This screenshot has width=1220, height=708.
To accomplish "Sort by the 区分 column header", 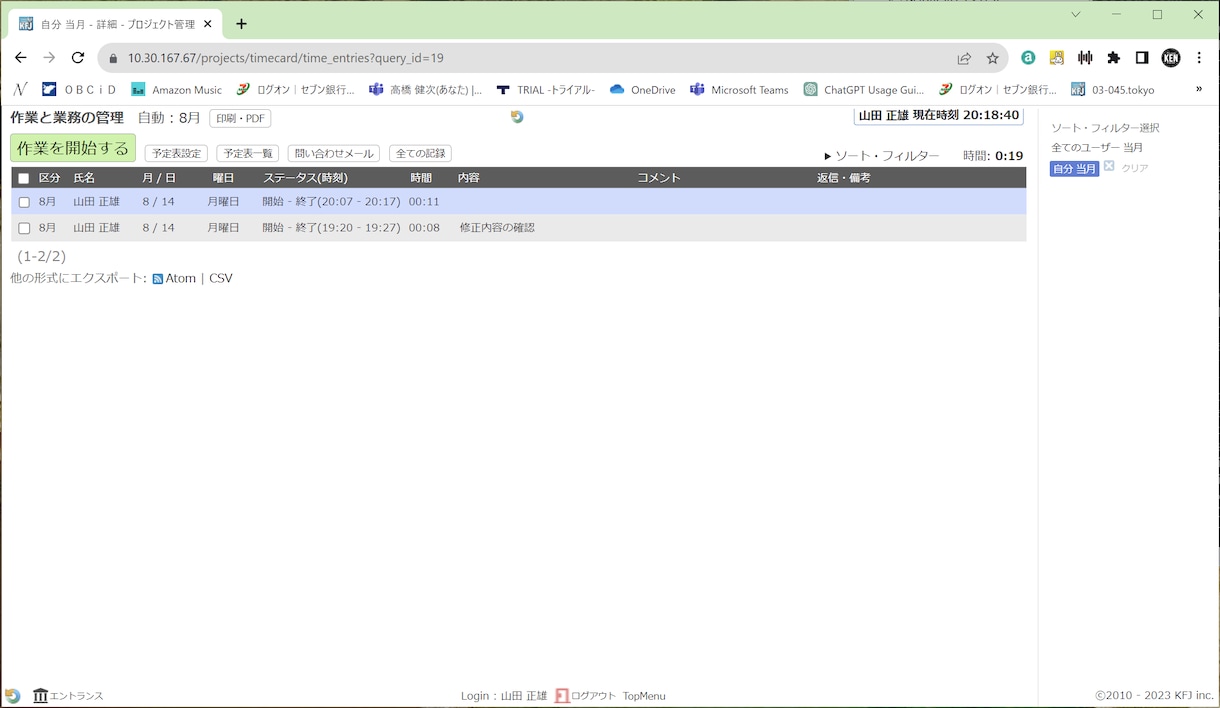I will pyautogui.click(x=49, y=178).
